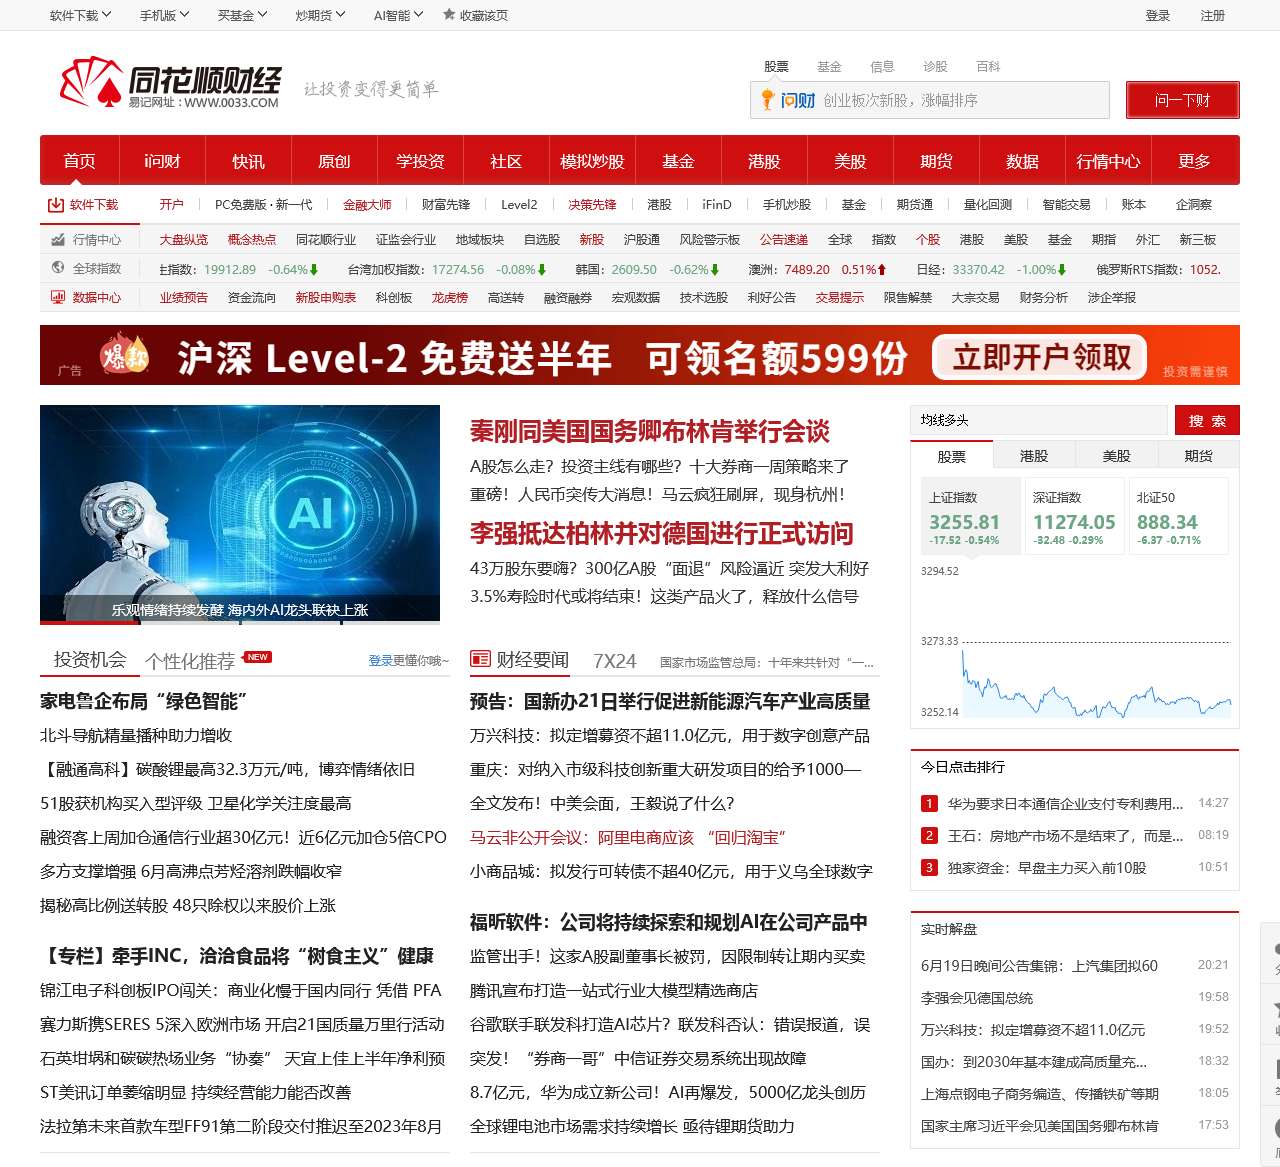This screenshot has height=1167, width=1280.
Task: Click 注册 in the top bar
Action: (x=1212, y=15)
